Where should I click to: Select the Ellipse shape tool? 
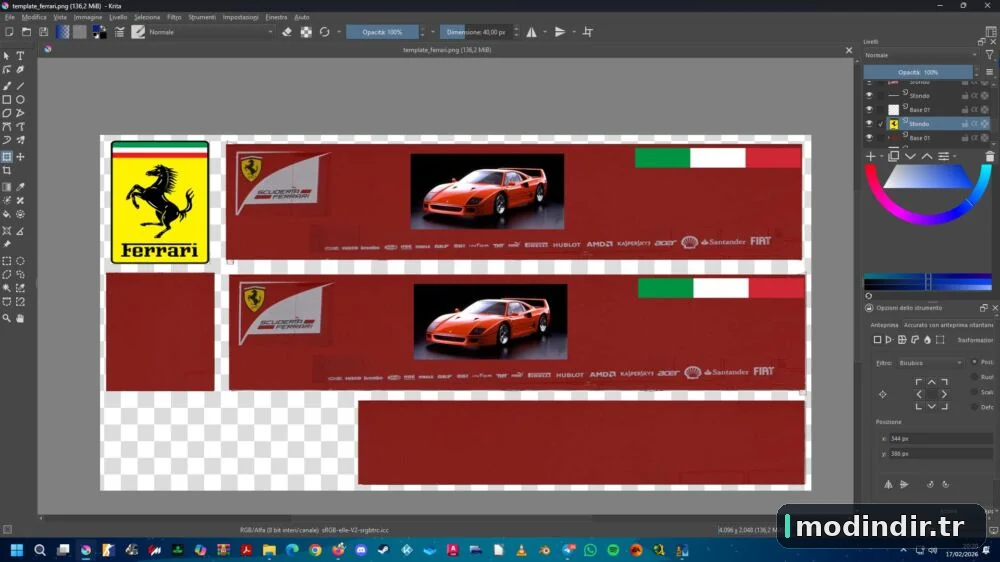(x=20, y=100)
